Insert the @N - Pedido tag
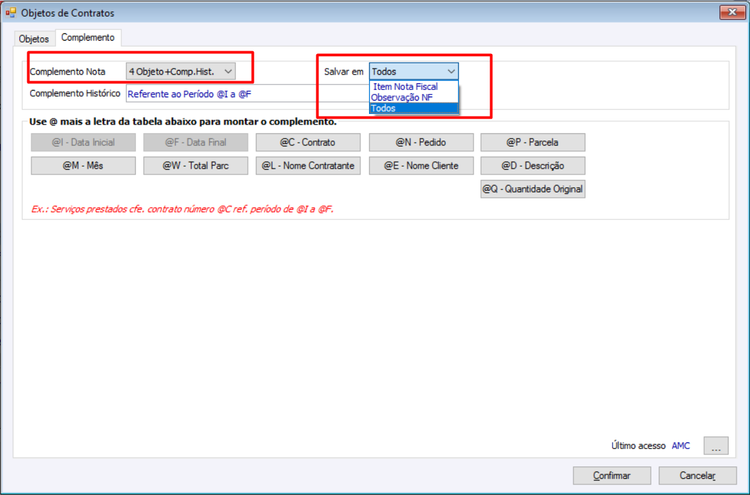750x495 pixels. tap(421, 143)
